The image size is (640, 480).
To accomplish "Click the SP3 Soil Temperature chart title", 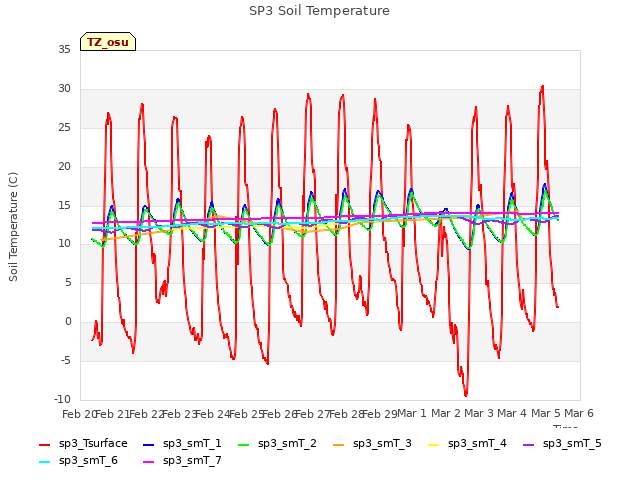I will pos(320,11).
